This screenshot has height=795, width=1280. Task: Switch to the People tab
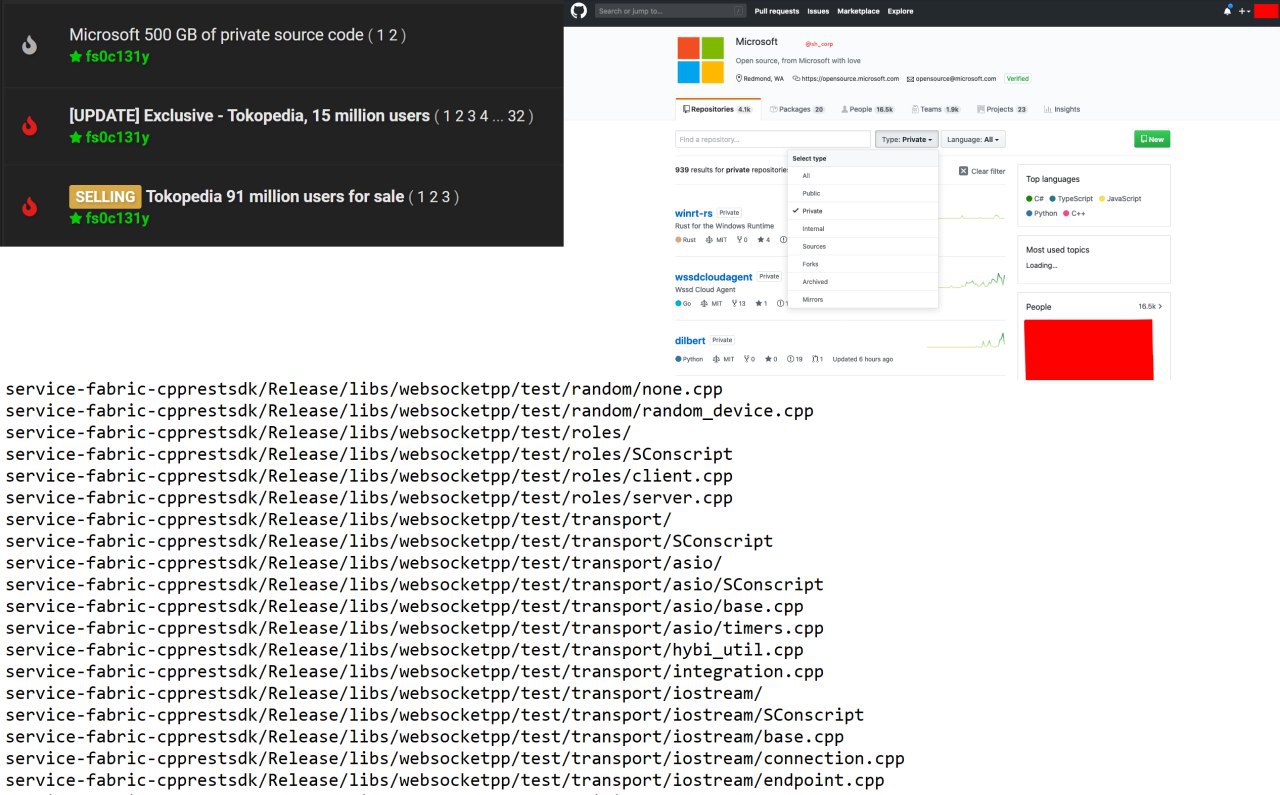(868, 109)
